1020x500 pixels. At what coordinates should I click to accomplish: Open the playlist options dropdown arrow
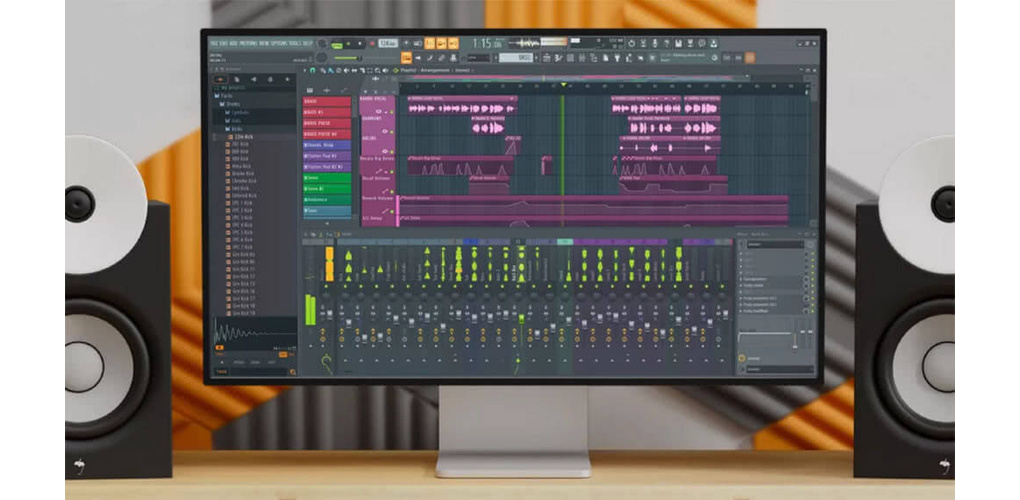(x=304, y=70)
